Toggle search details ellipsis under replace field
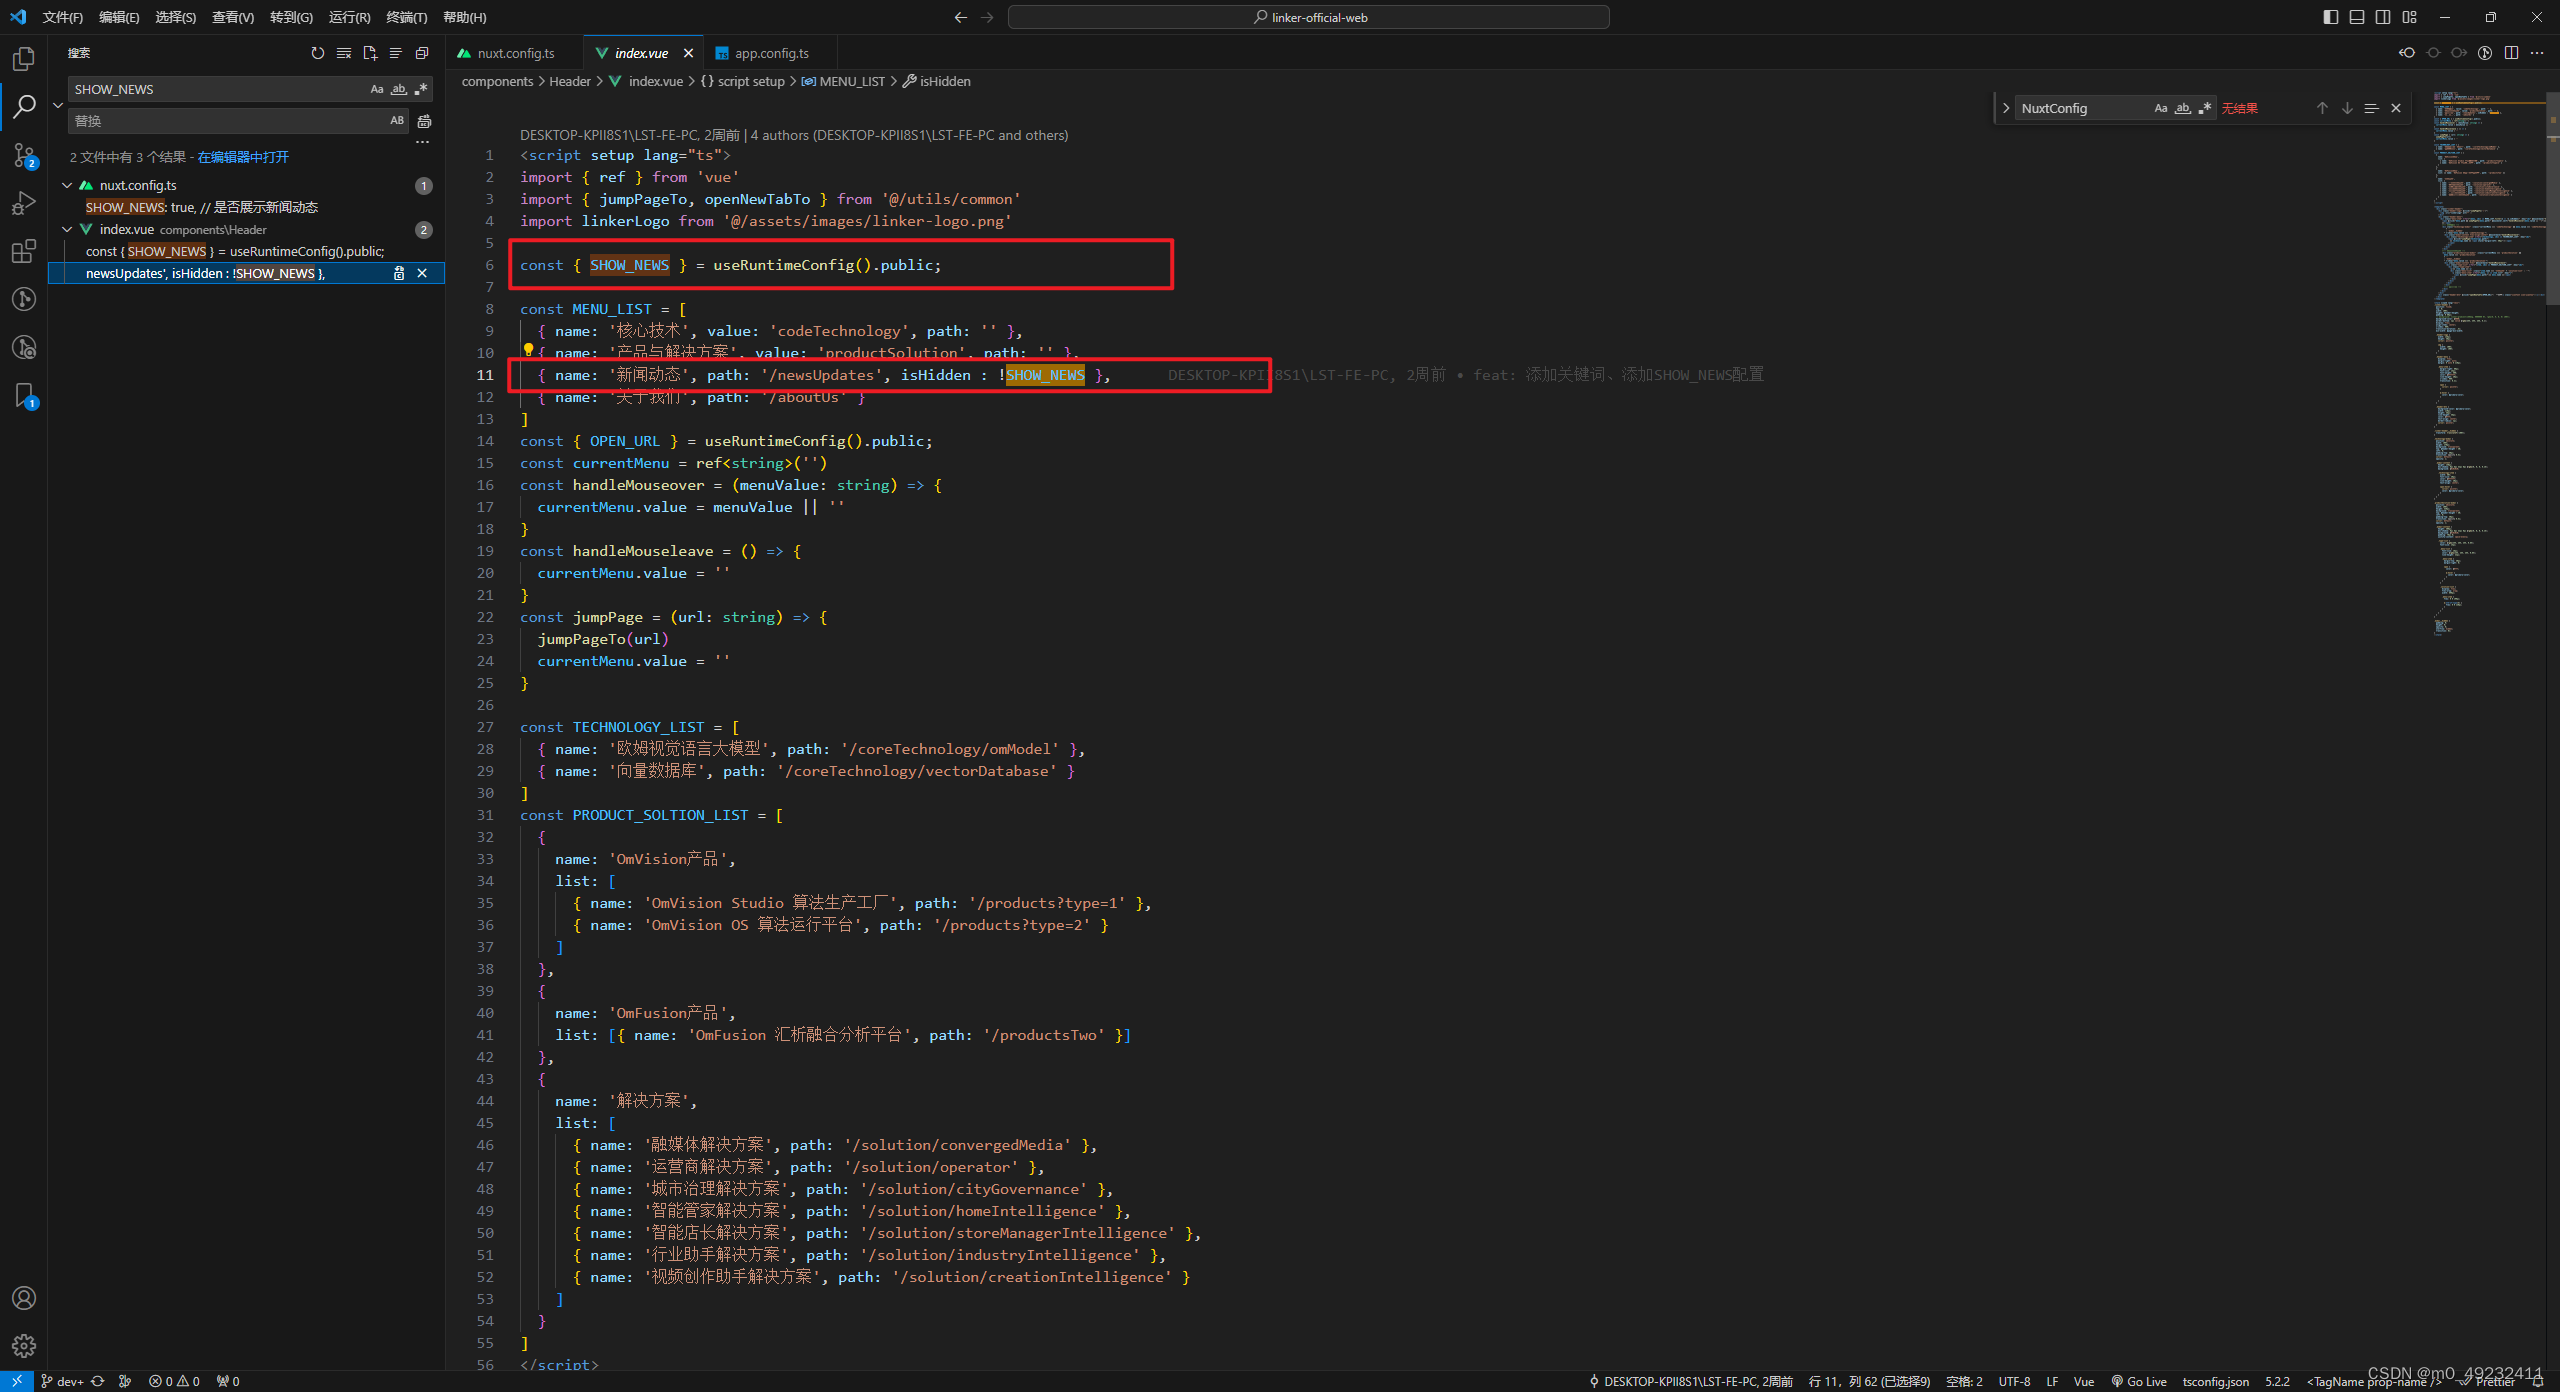This screenshot has height=1392, width=2560. click(423, 143)
